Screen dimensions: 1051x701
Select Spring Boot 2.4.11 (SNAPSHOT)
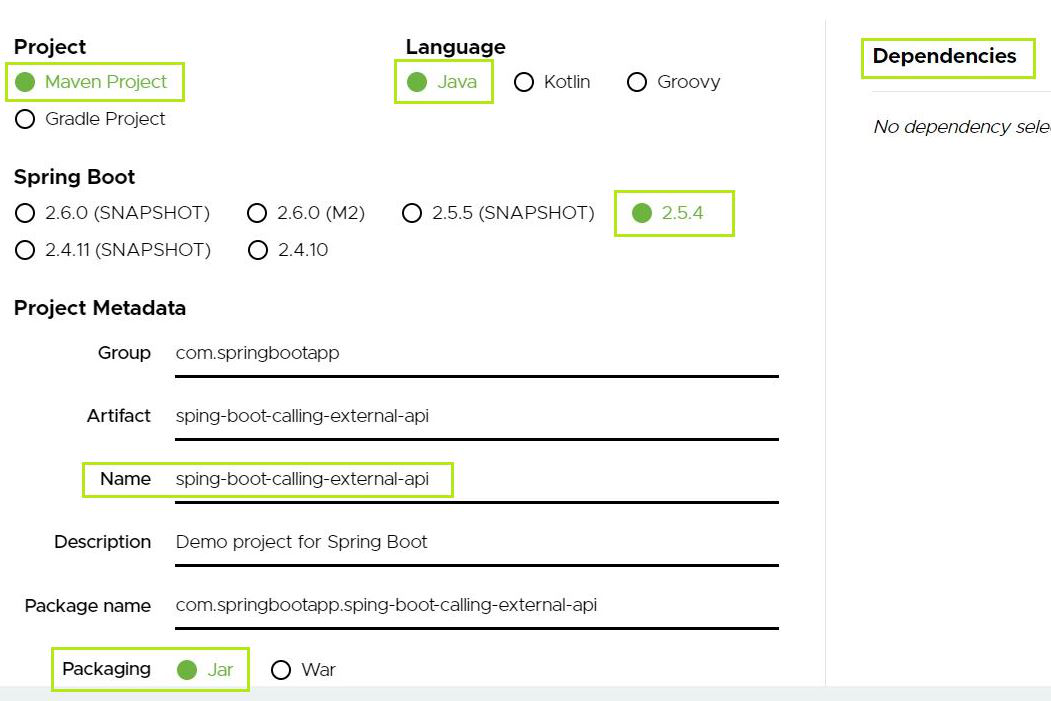tap(26, 250)
